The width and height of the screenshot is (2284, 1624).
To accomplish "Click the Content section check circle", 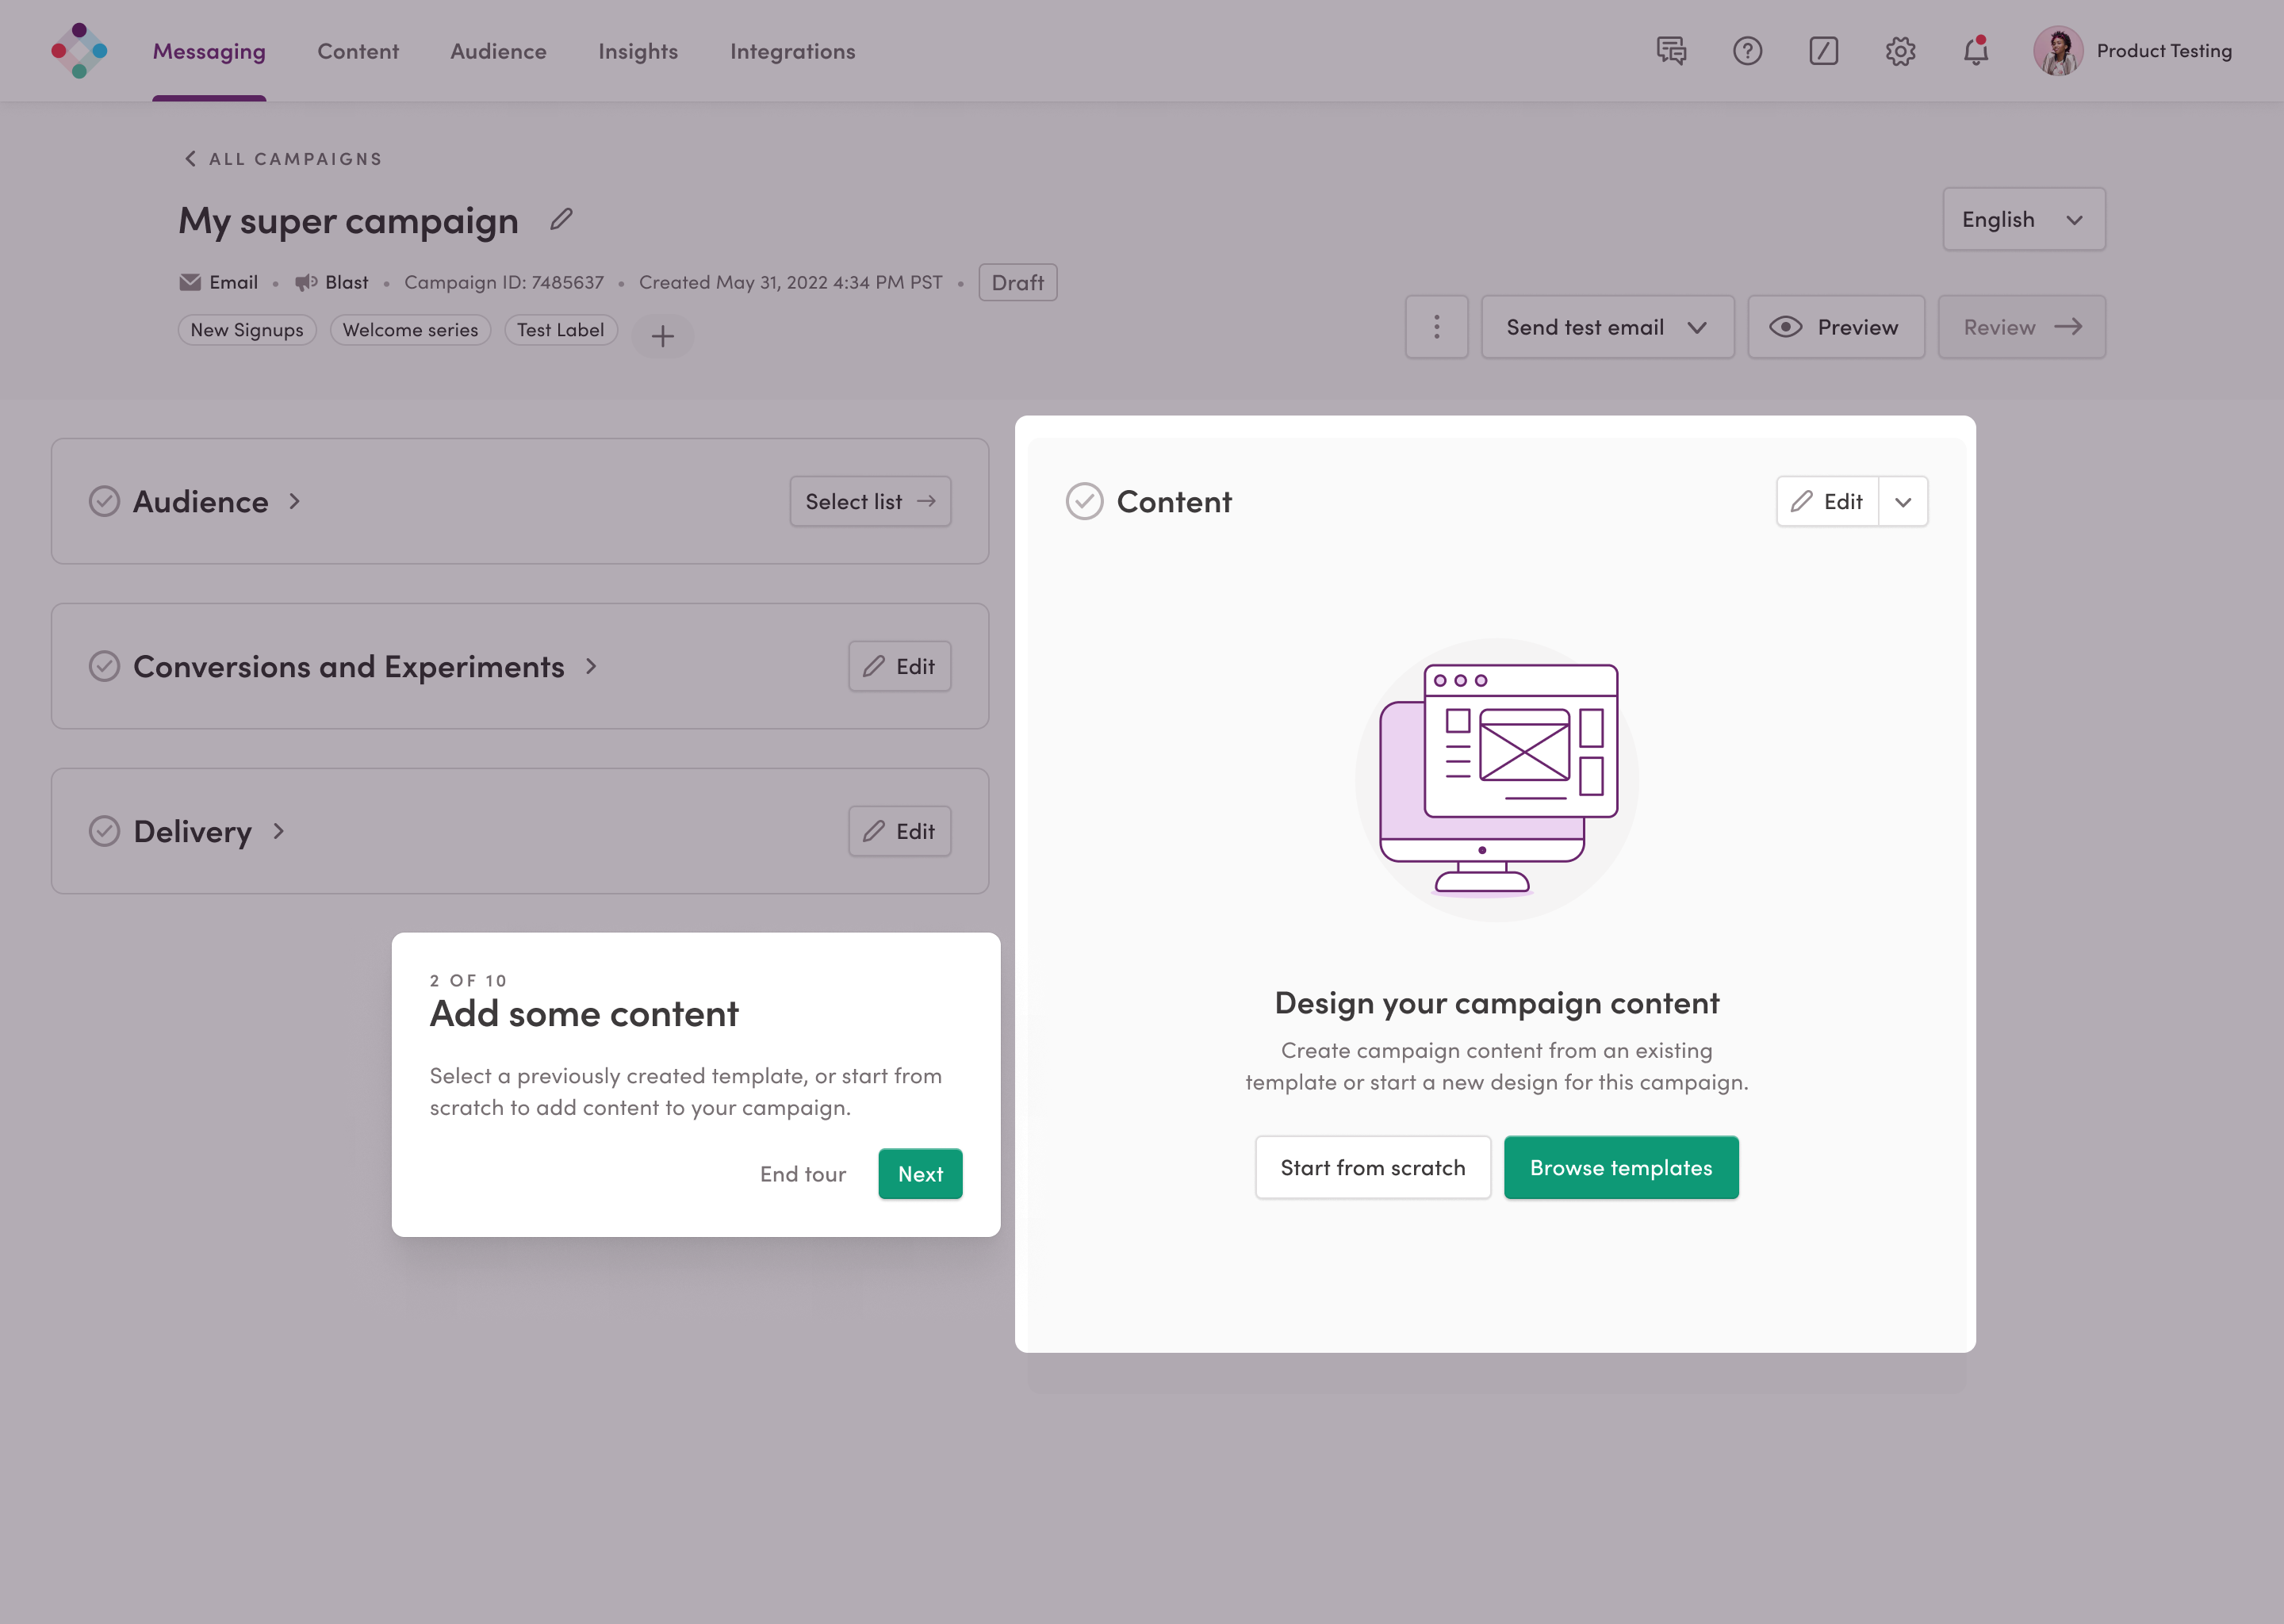I will tap(1084, 501).
